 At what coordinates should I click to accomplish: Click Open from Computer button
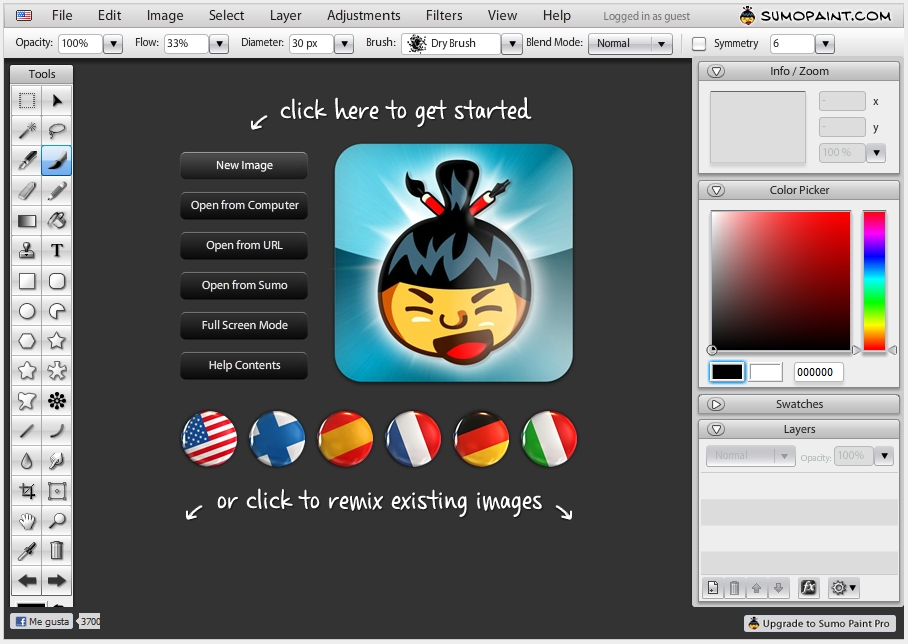pyautogui.click(x=244, y=206)
